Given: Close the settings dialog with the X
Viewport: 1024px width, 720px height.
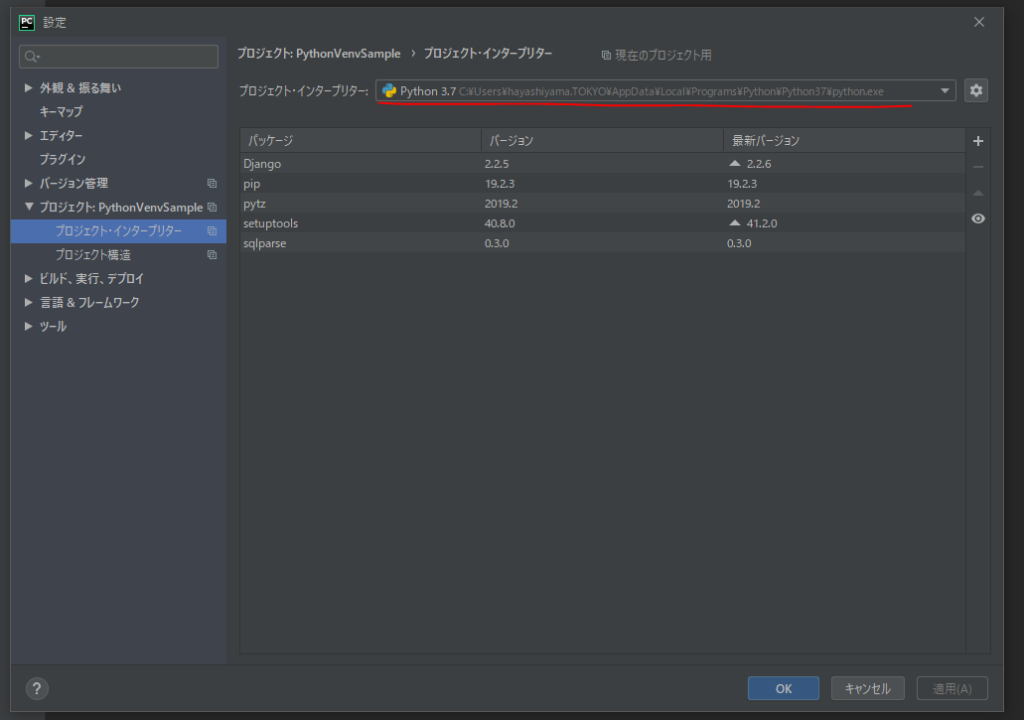Looking at the screenshot, I should click(x=979, y=22).
